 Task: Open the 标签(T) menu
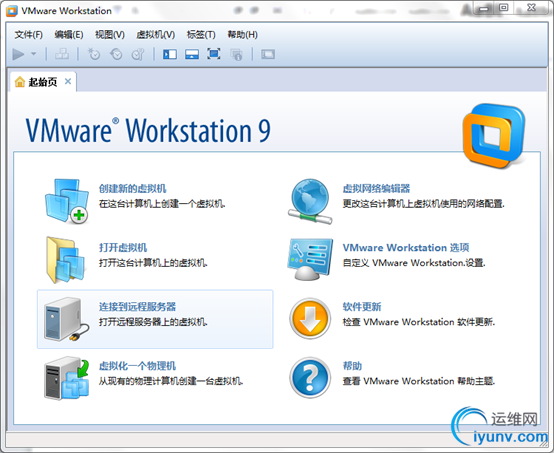(201, 35)
